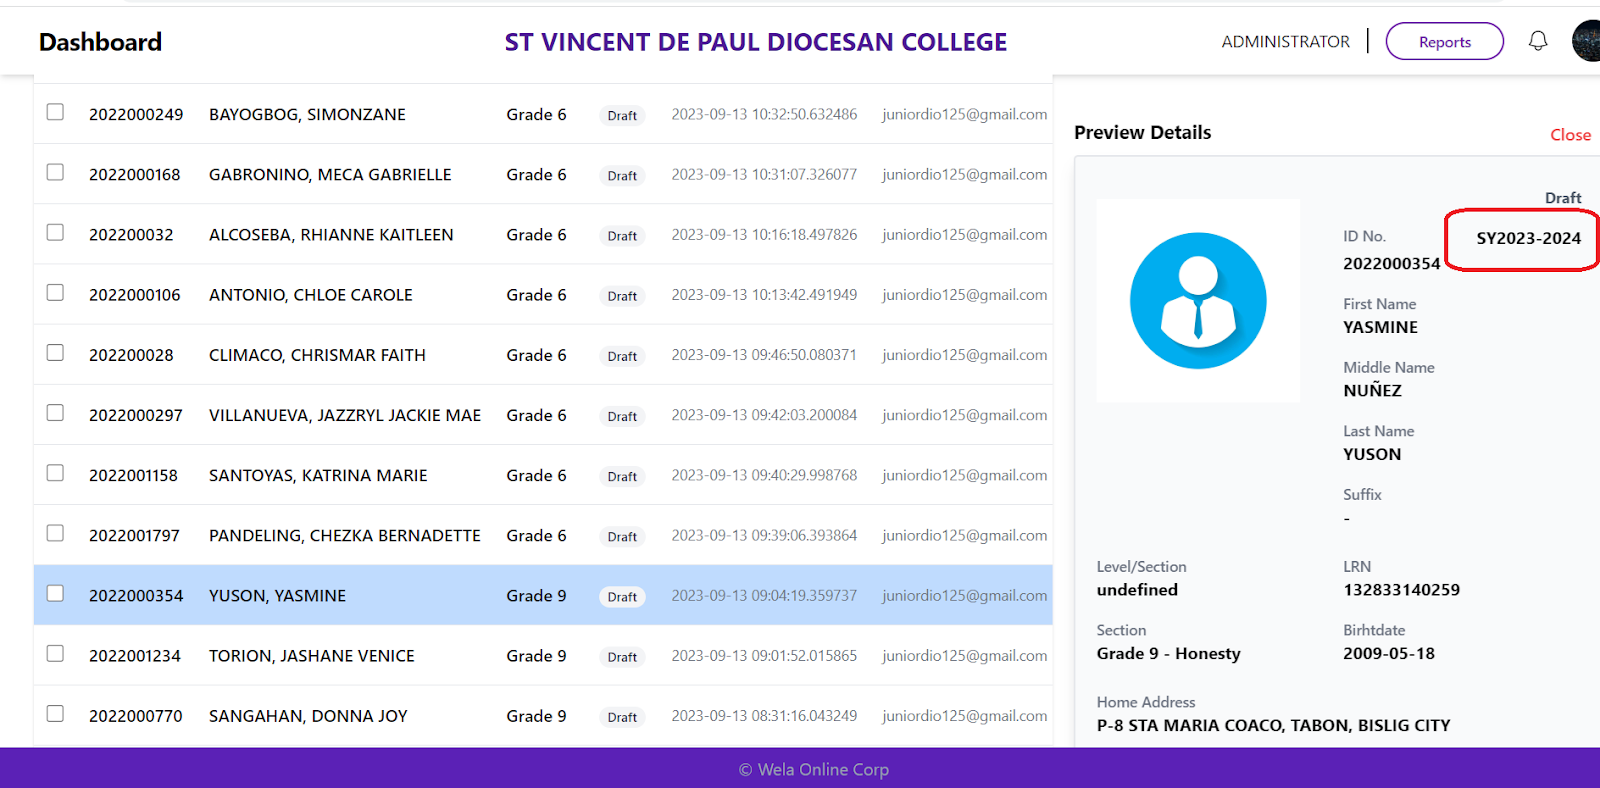Select student name PANDELING, CHEZKA BERNADETTE
The width and height of the screenshot is (1600, 788).
[345, 536]
